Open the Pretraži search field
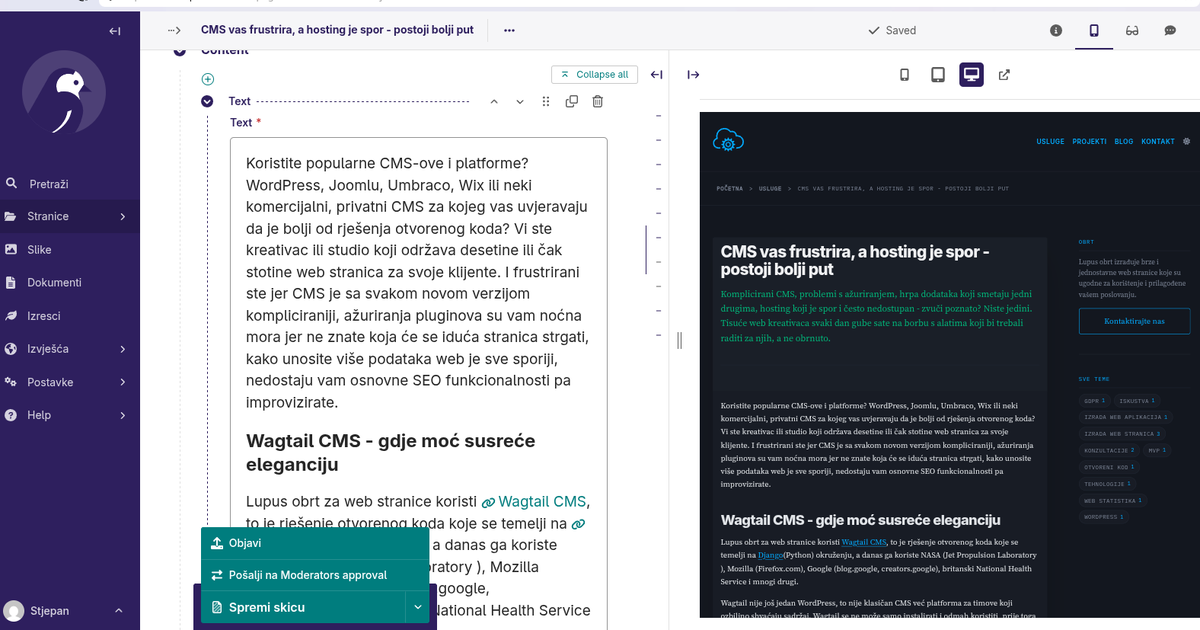1200x630 pixels. [70, 184]
